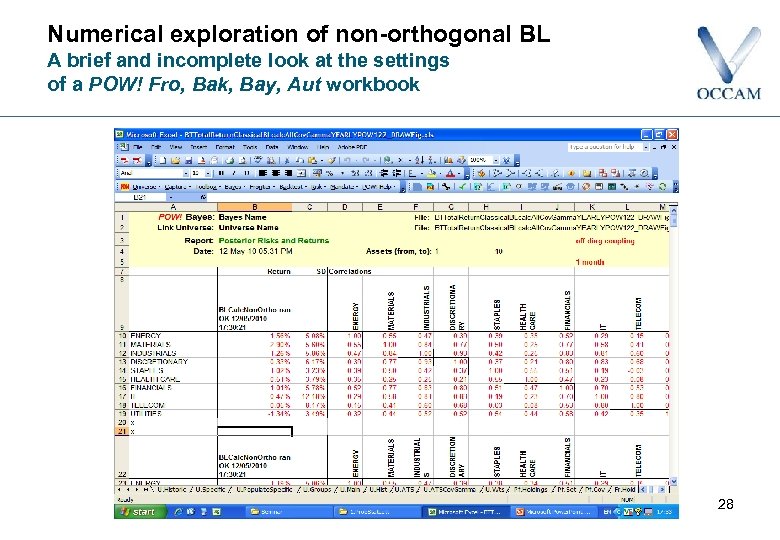Viewport: 780px width, 540px height.
Task: Click the wrench icon in POW toolbar
Action: tap(446, 187)
